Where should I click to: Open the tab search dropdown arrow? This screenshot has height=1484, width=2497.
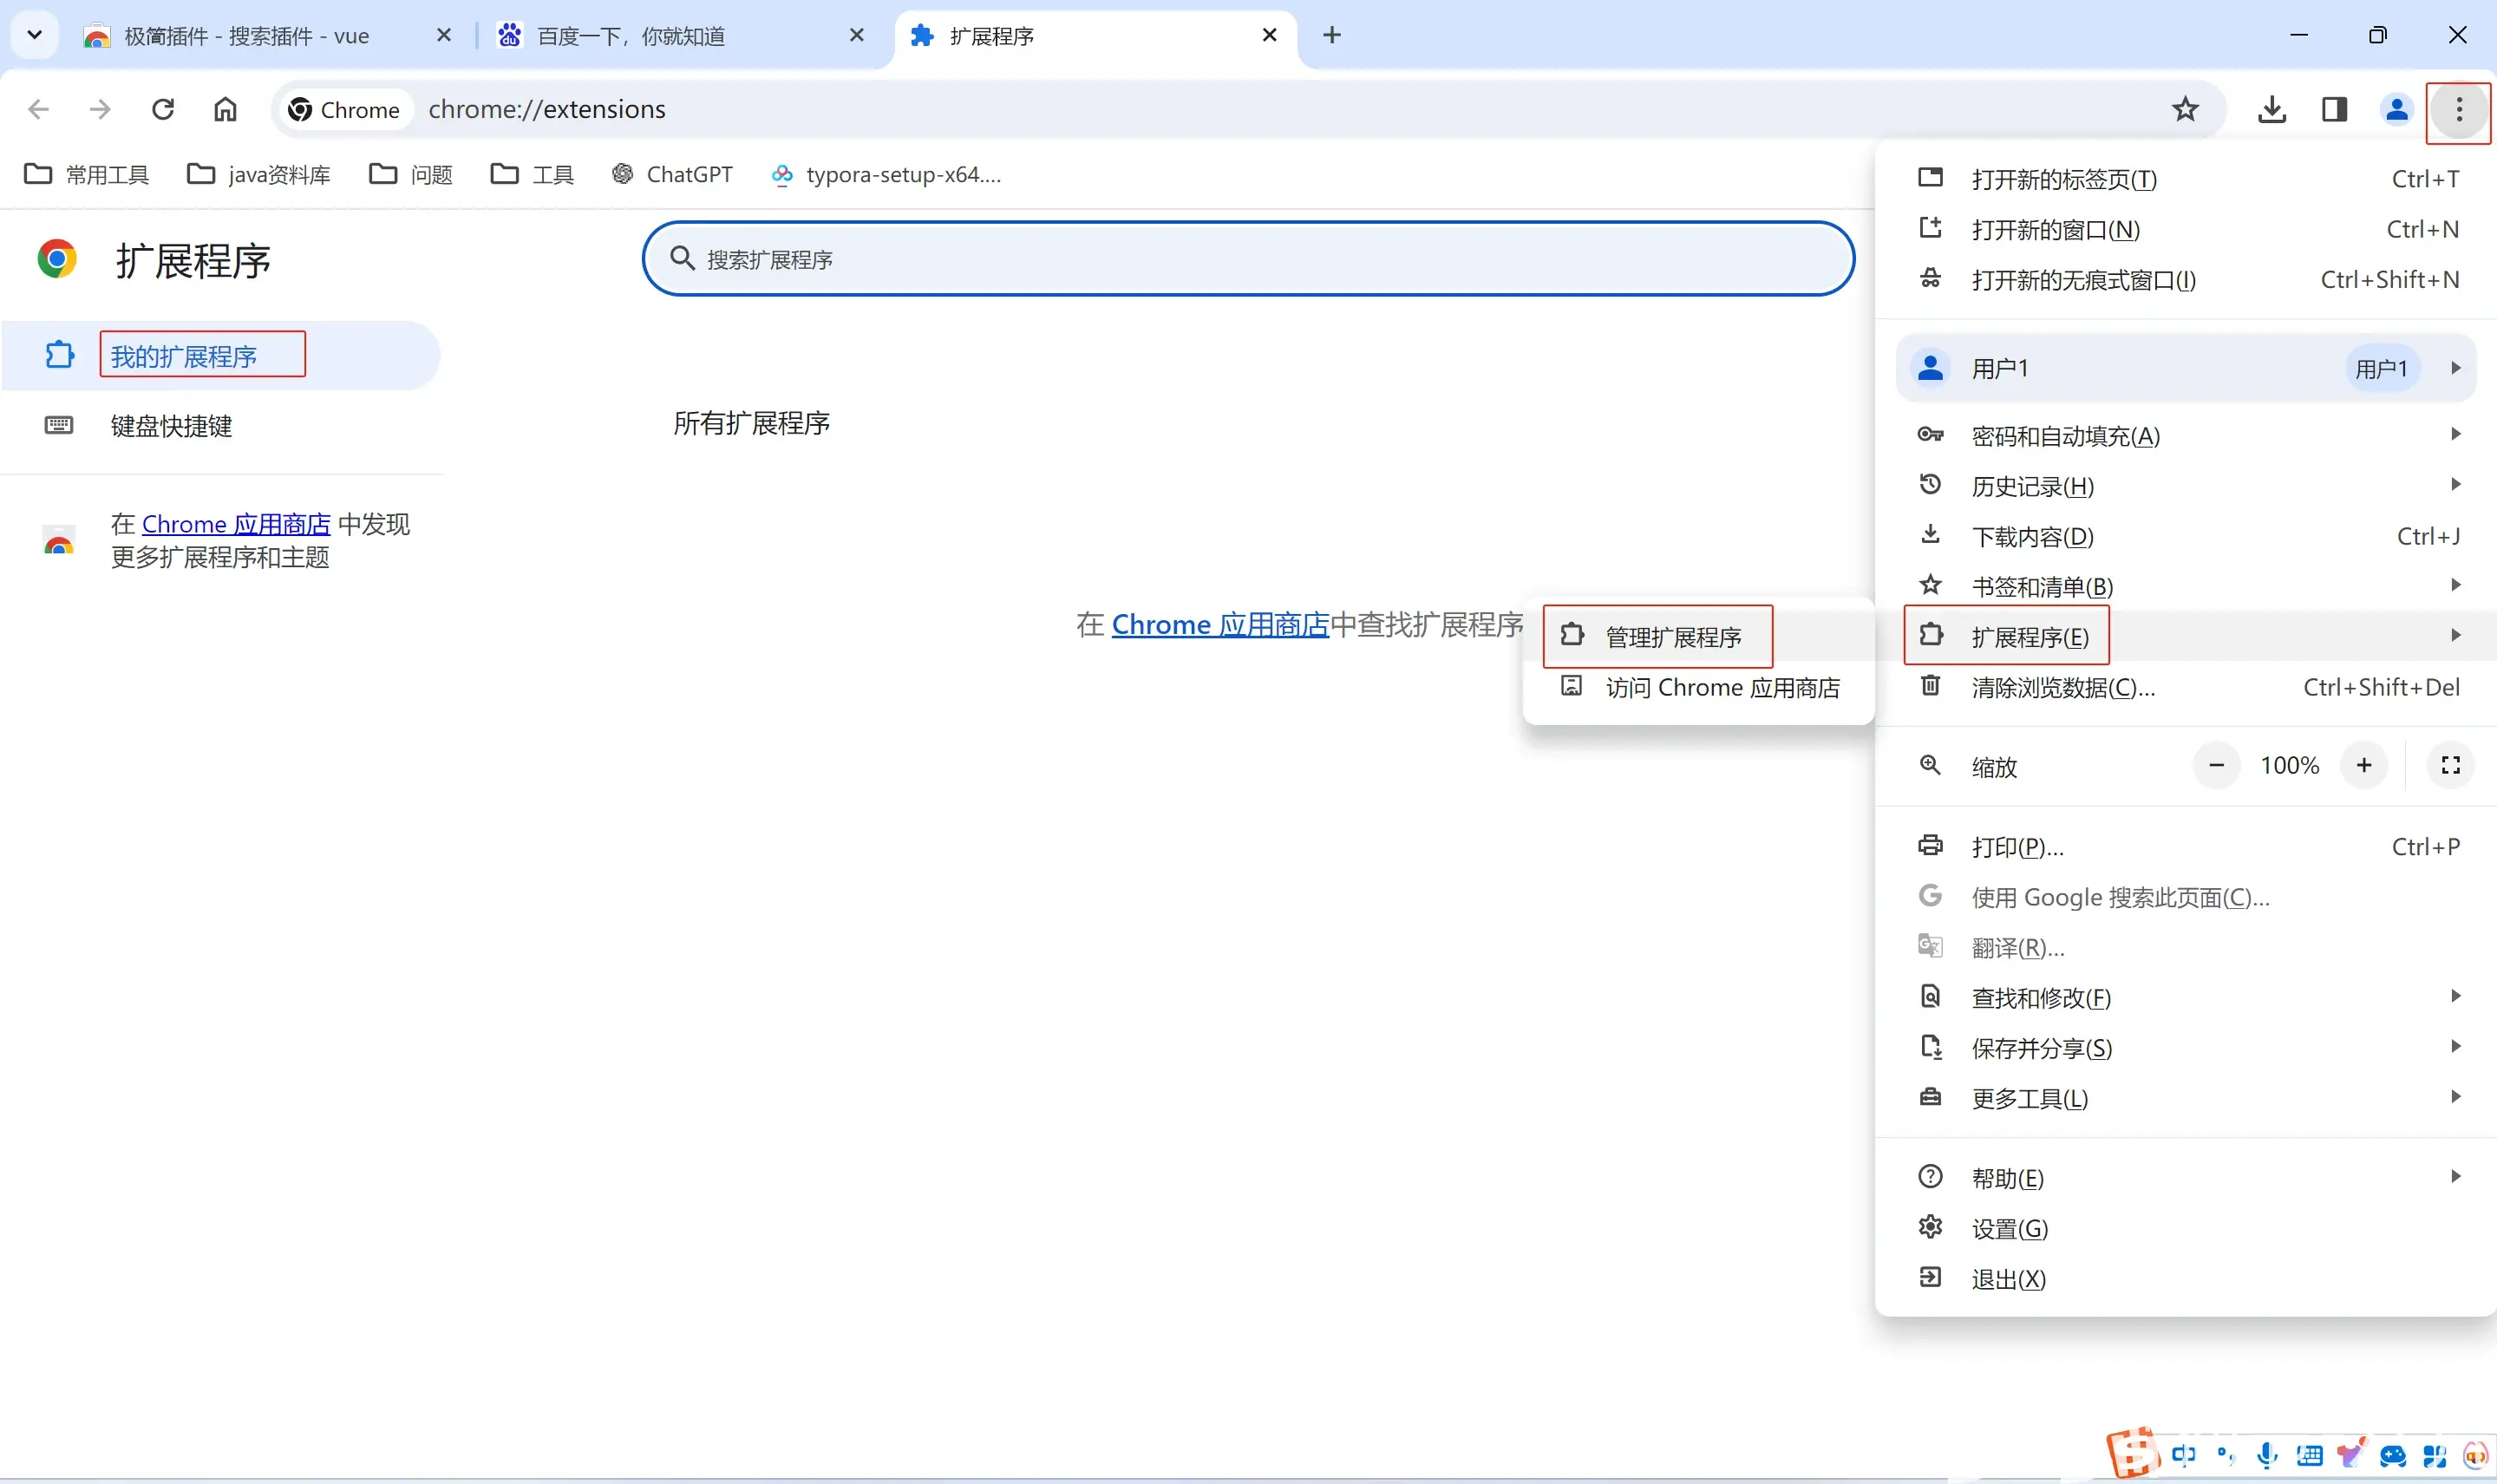[x=34, y=35]
